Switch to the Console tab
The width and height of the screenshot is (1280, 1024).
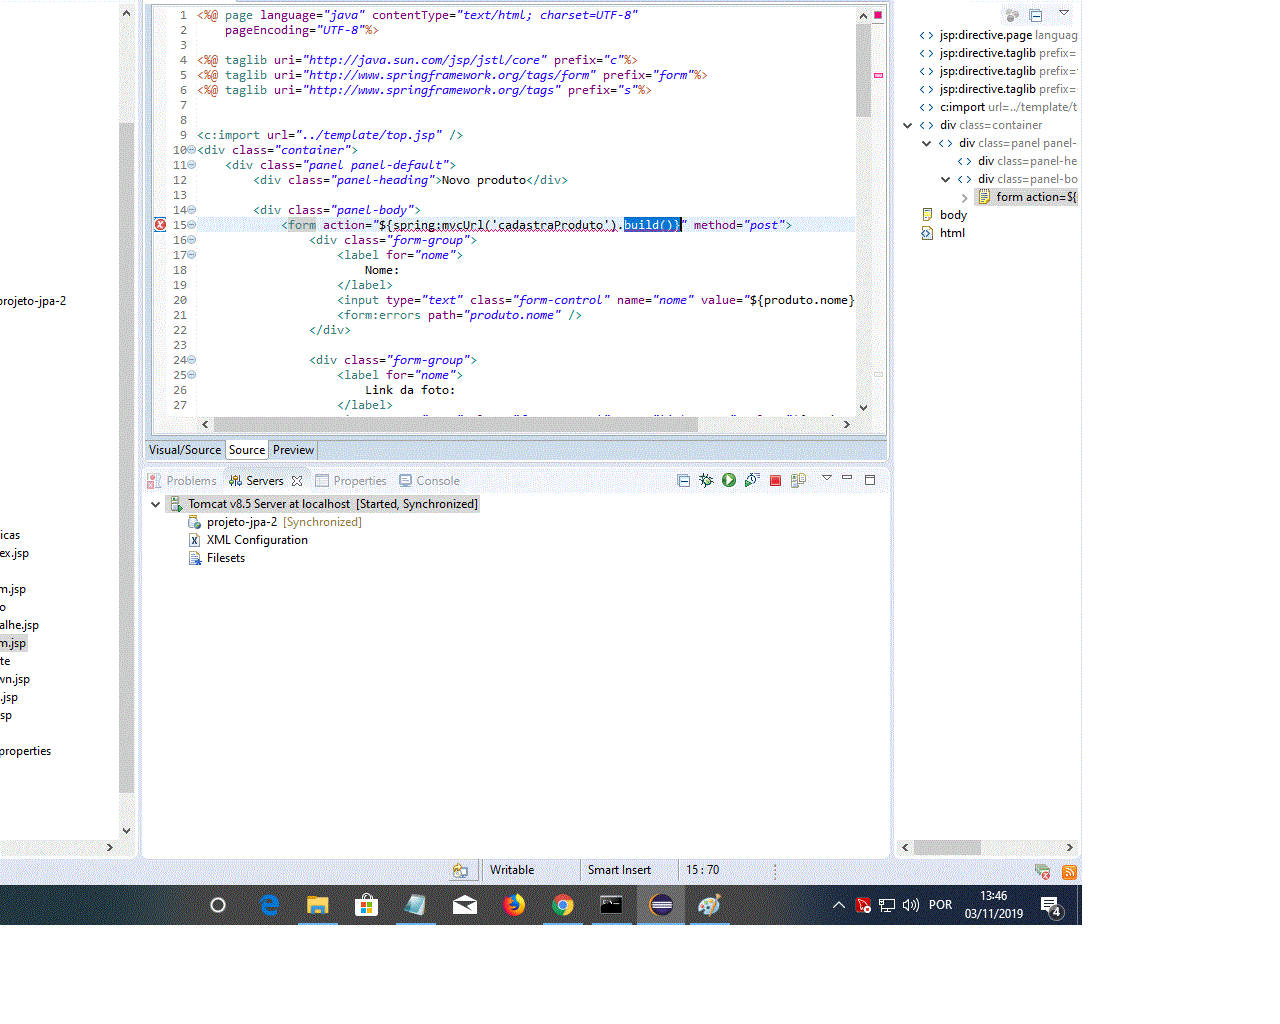[x=429, y=481]
